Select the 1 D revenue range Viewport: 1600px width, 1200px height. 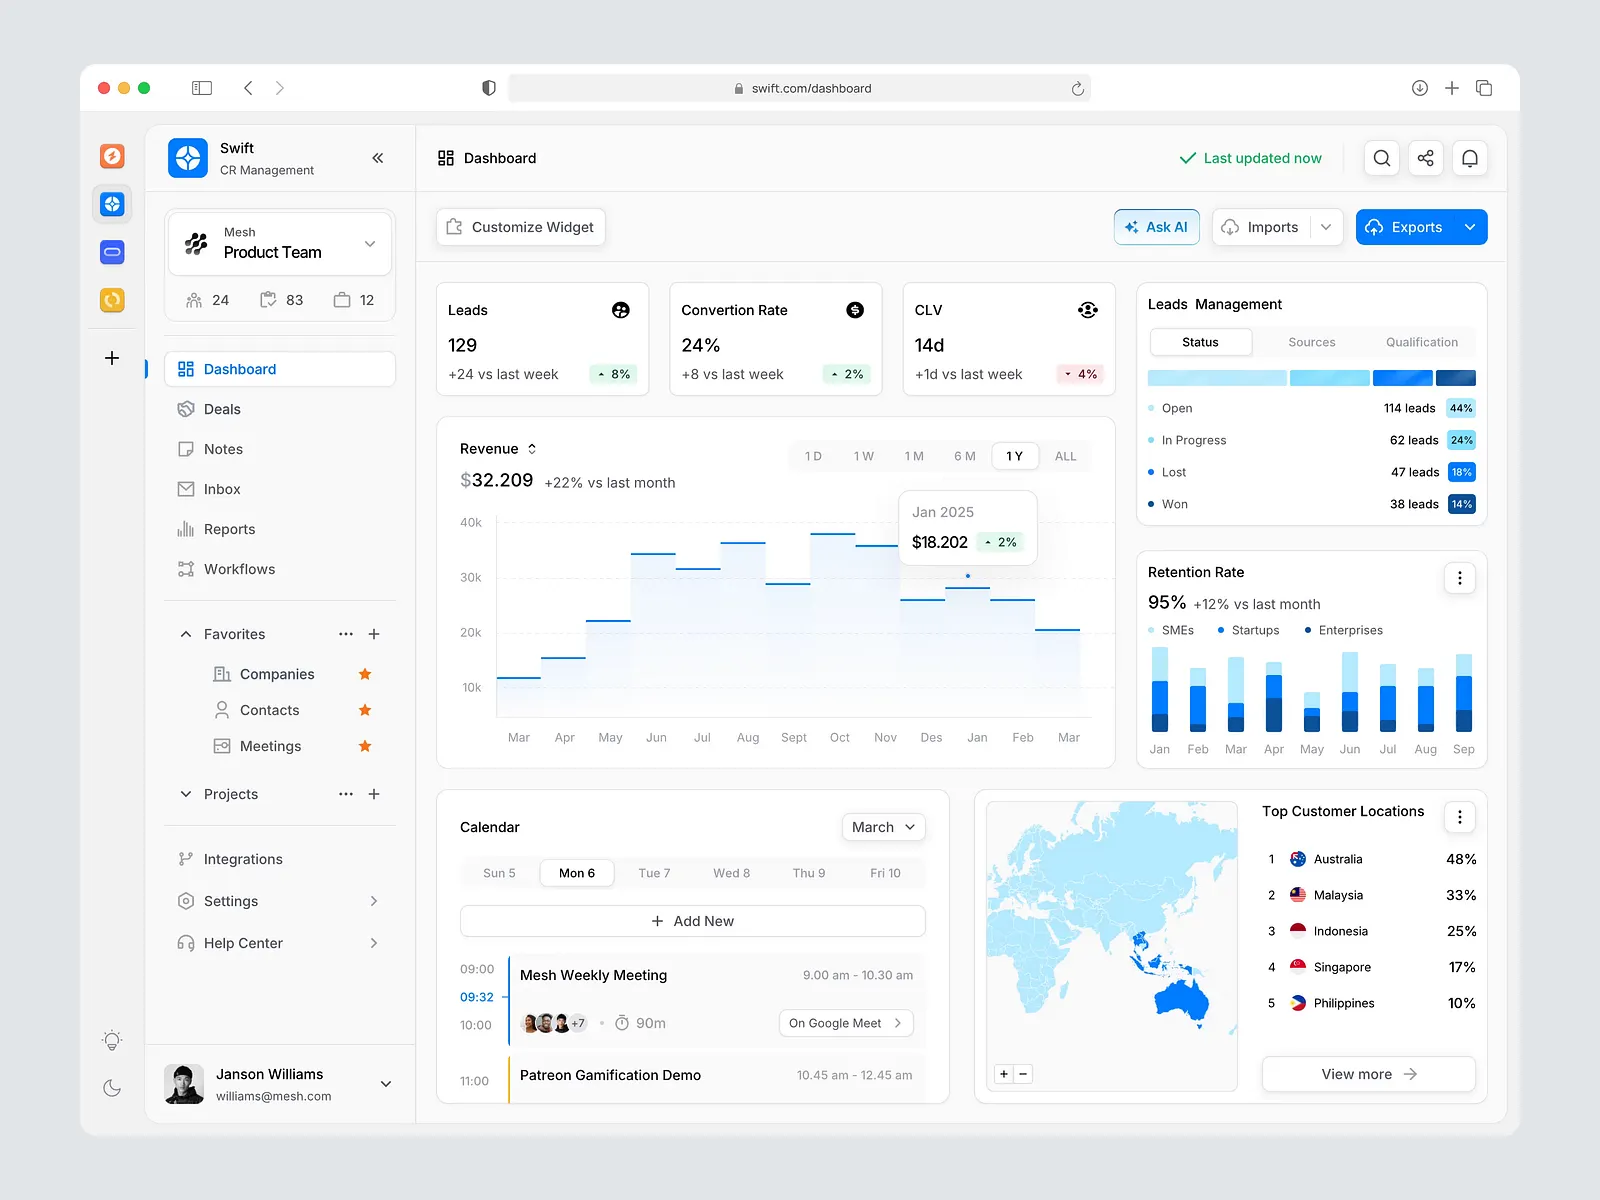tap(813, 456)
